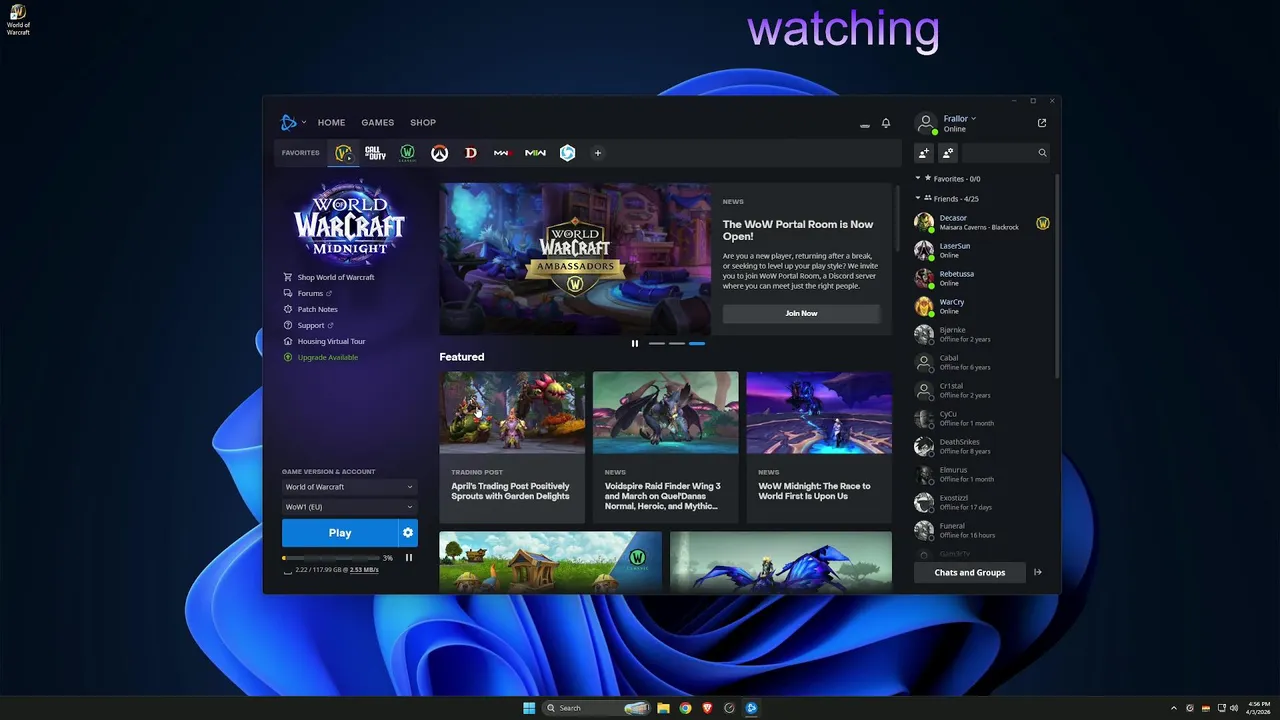Select offline friend DeathSnikes
1280x720 pixels.
982,446
